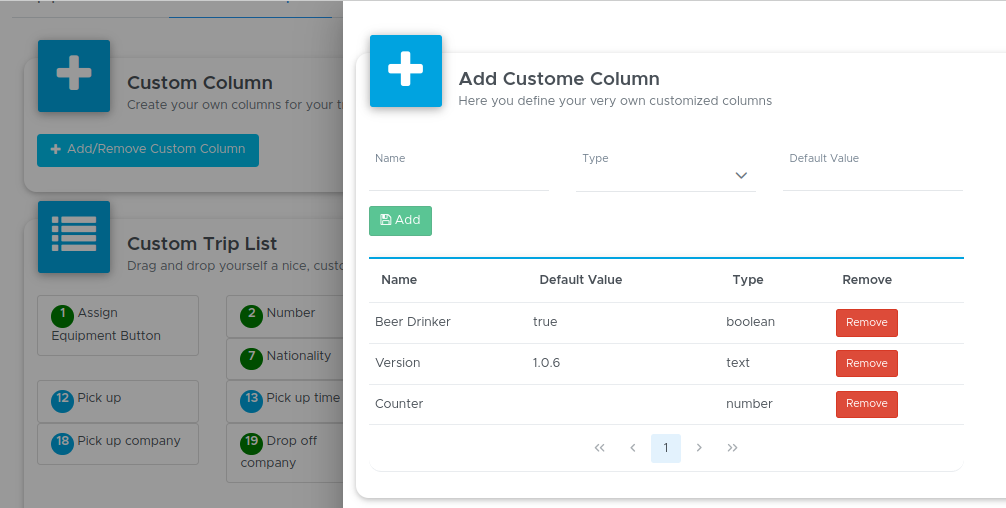Click the Beer Drinker cell
The width and height of the screenshot is (1006, 508).
(x=413, y=322)
